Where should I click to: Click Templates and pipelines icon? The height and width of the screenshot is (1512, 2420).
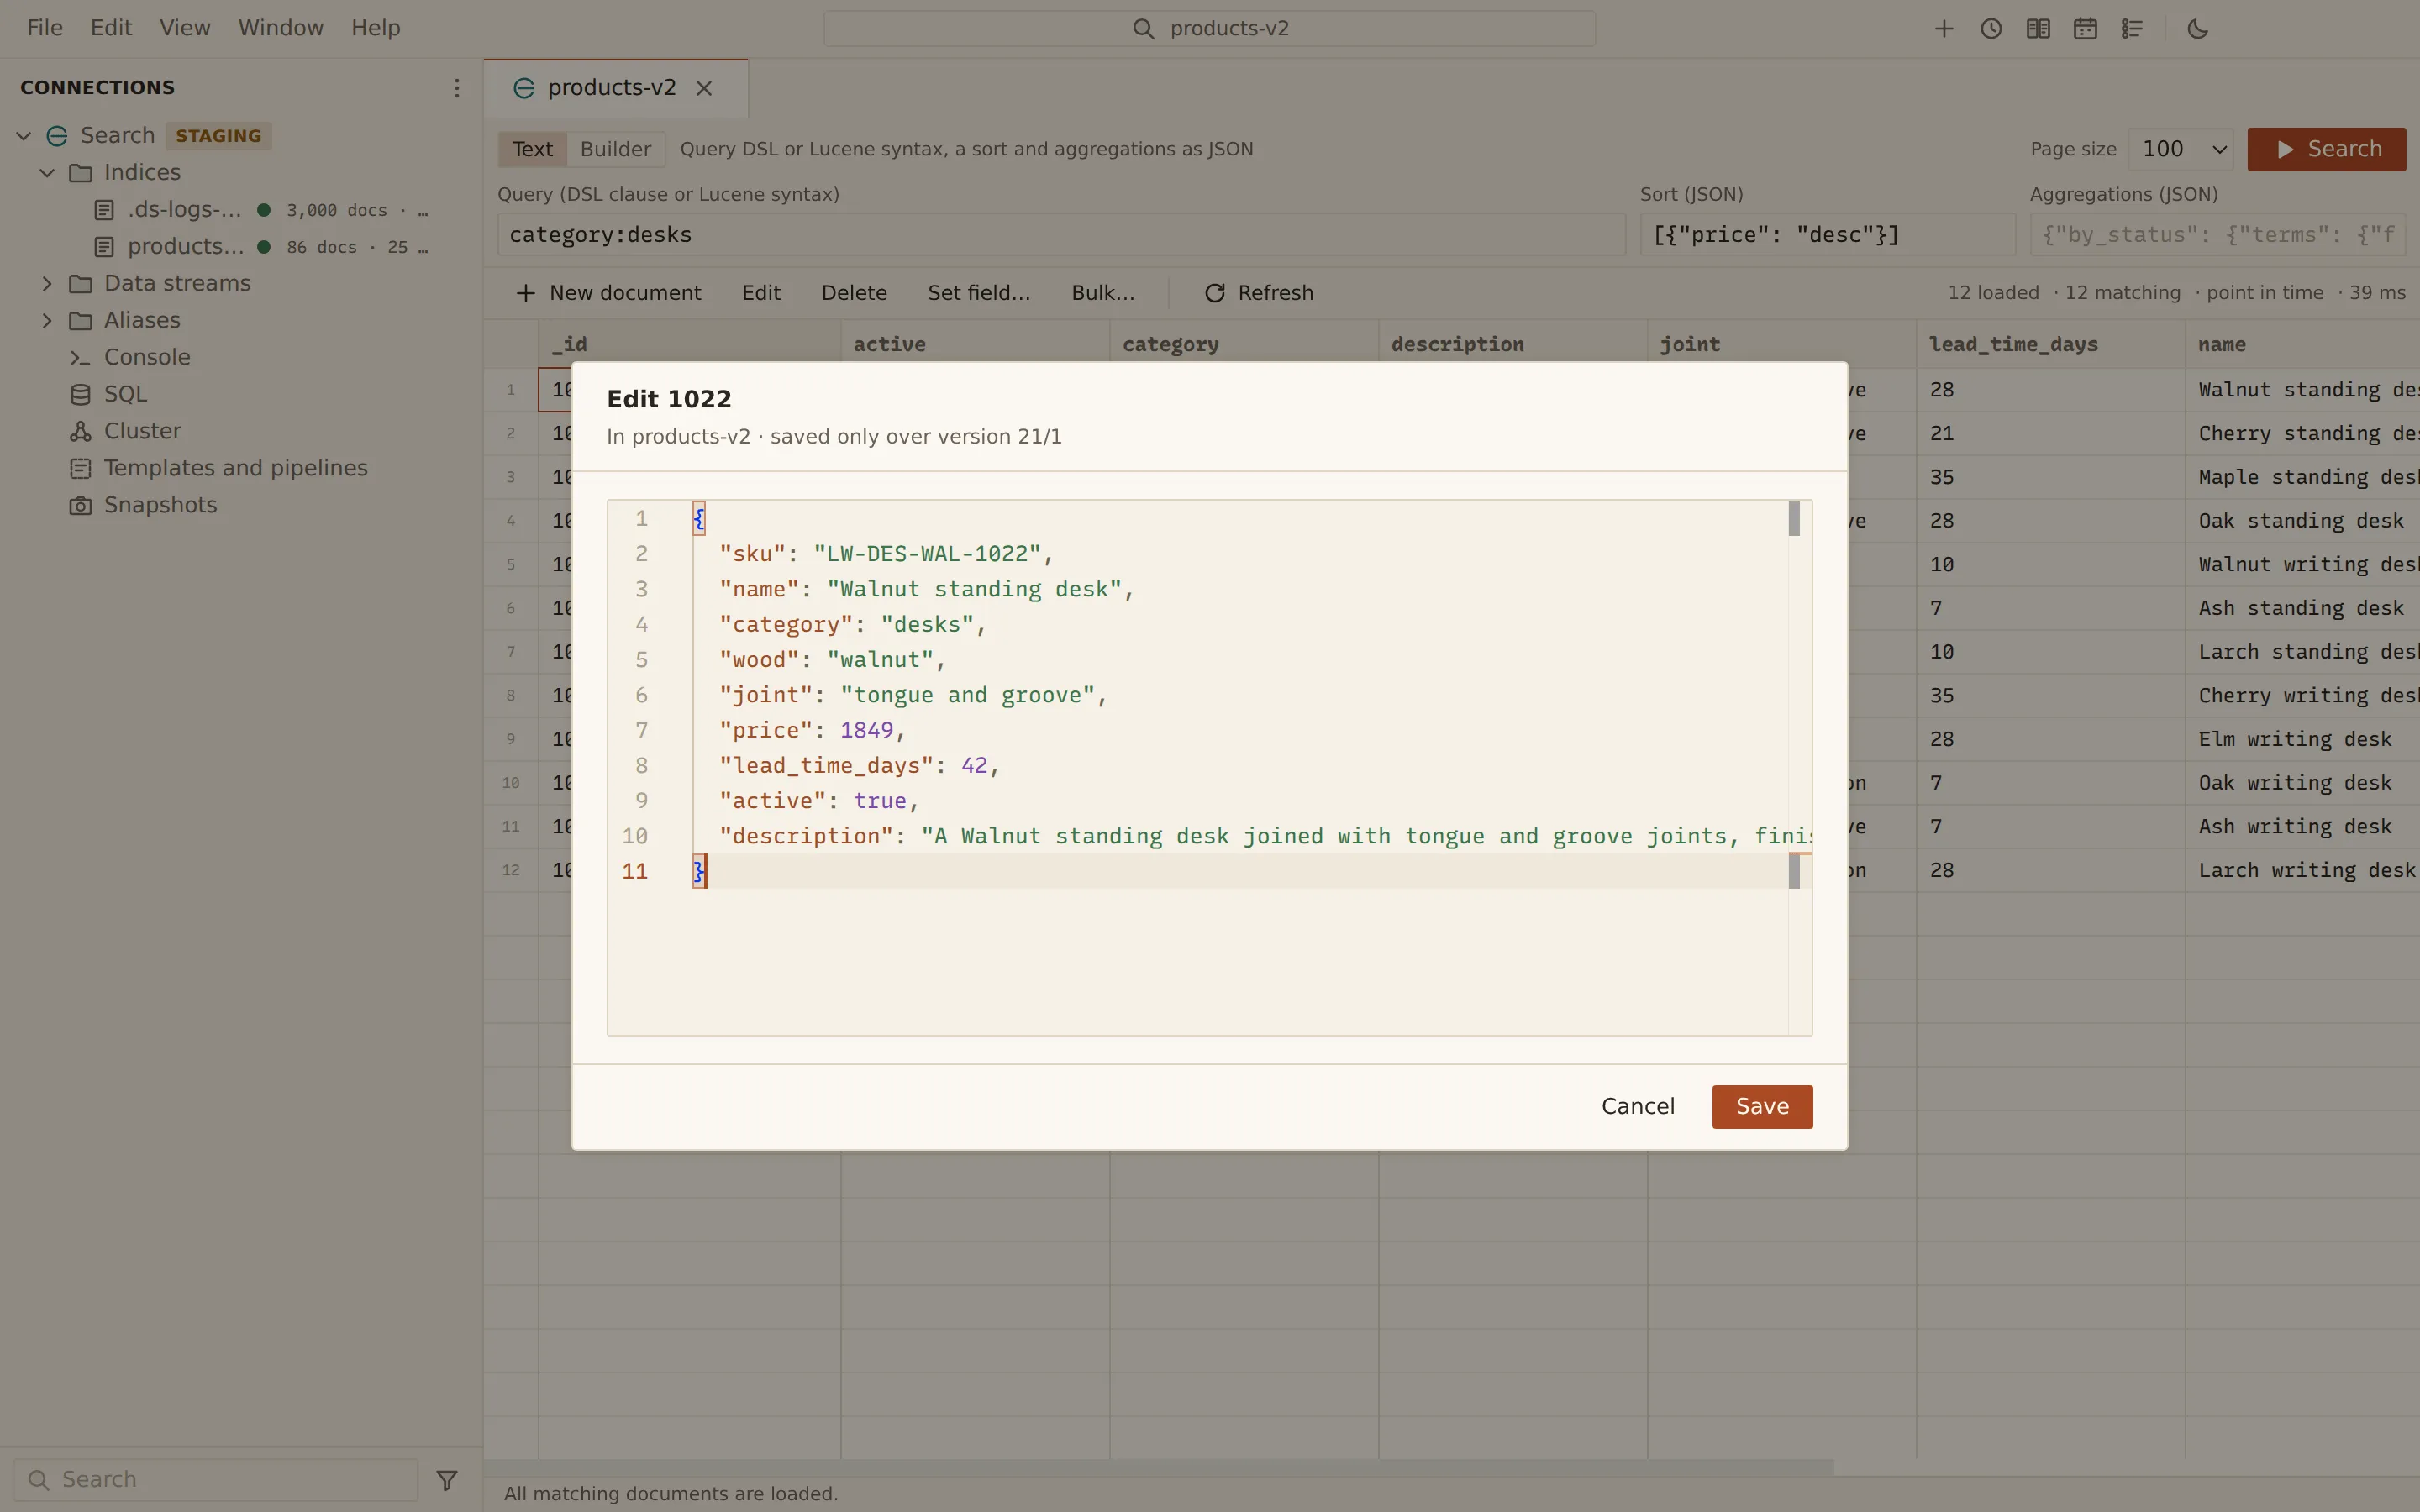click(x=81, y=469)
